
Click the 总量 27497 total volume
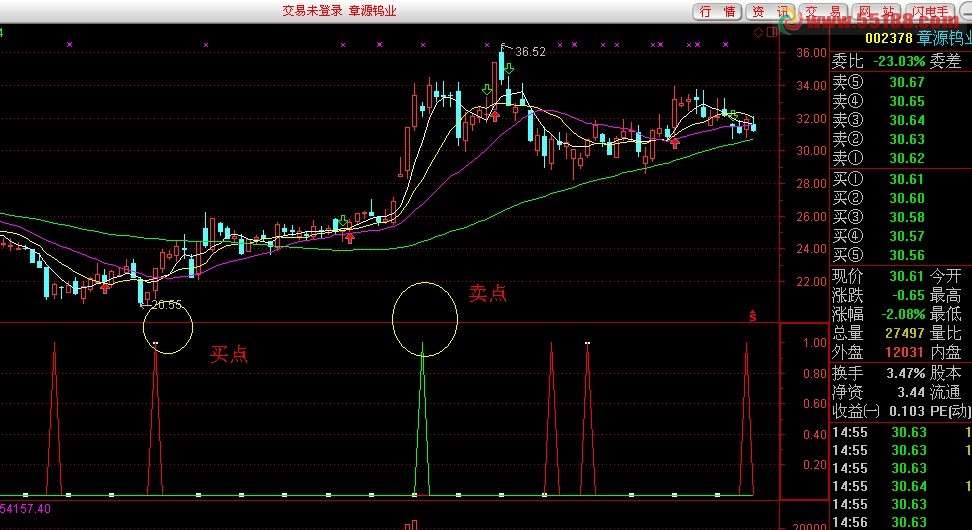[x=905, y=333]
